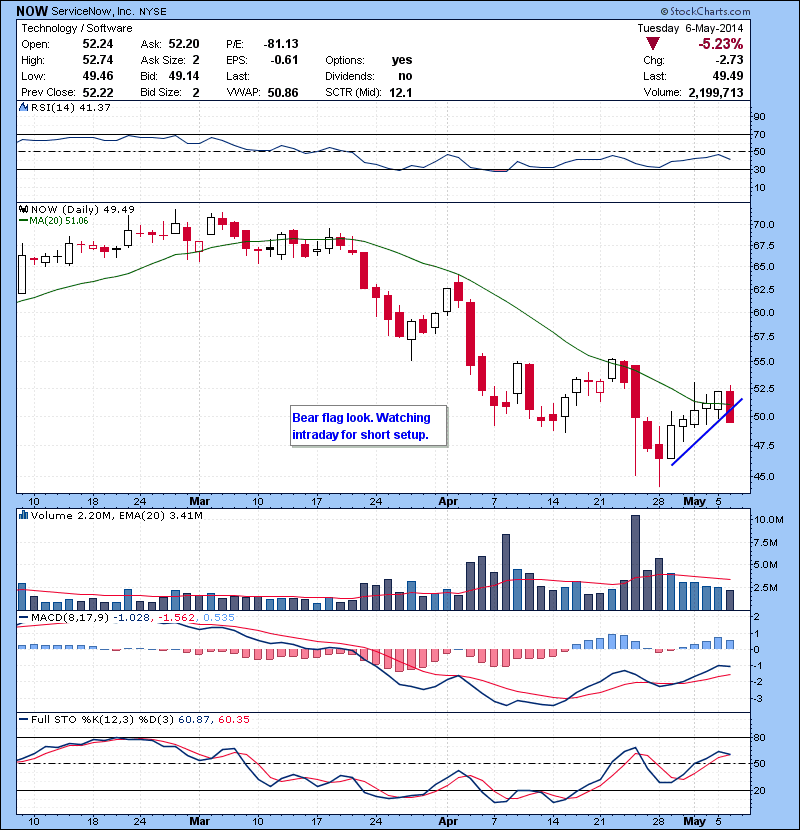
Task: Select the Ask price 52.20
Action: coord(184,43)
